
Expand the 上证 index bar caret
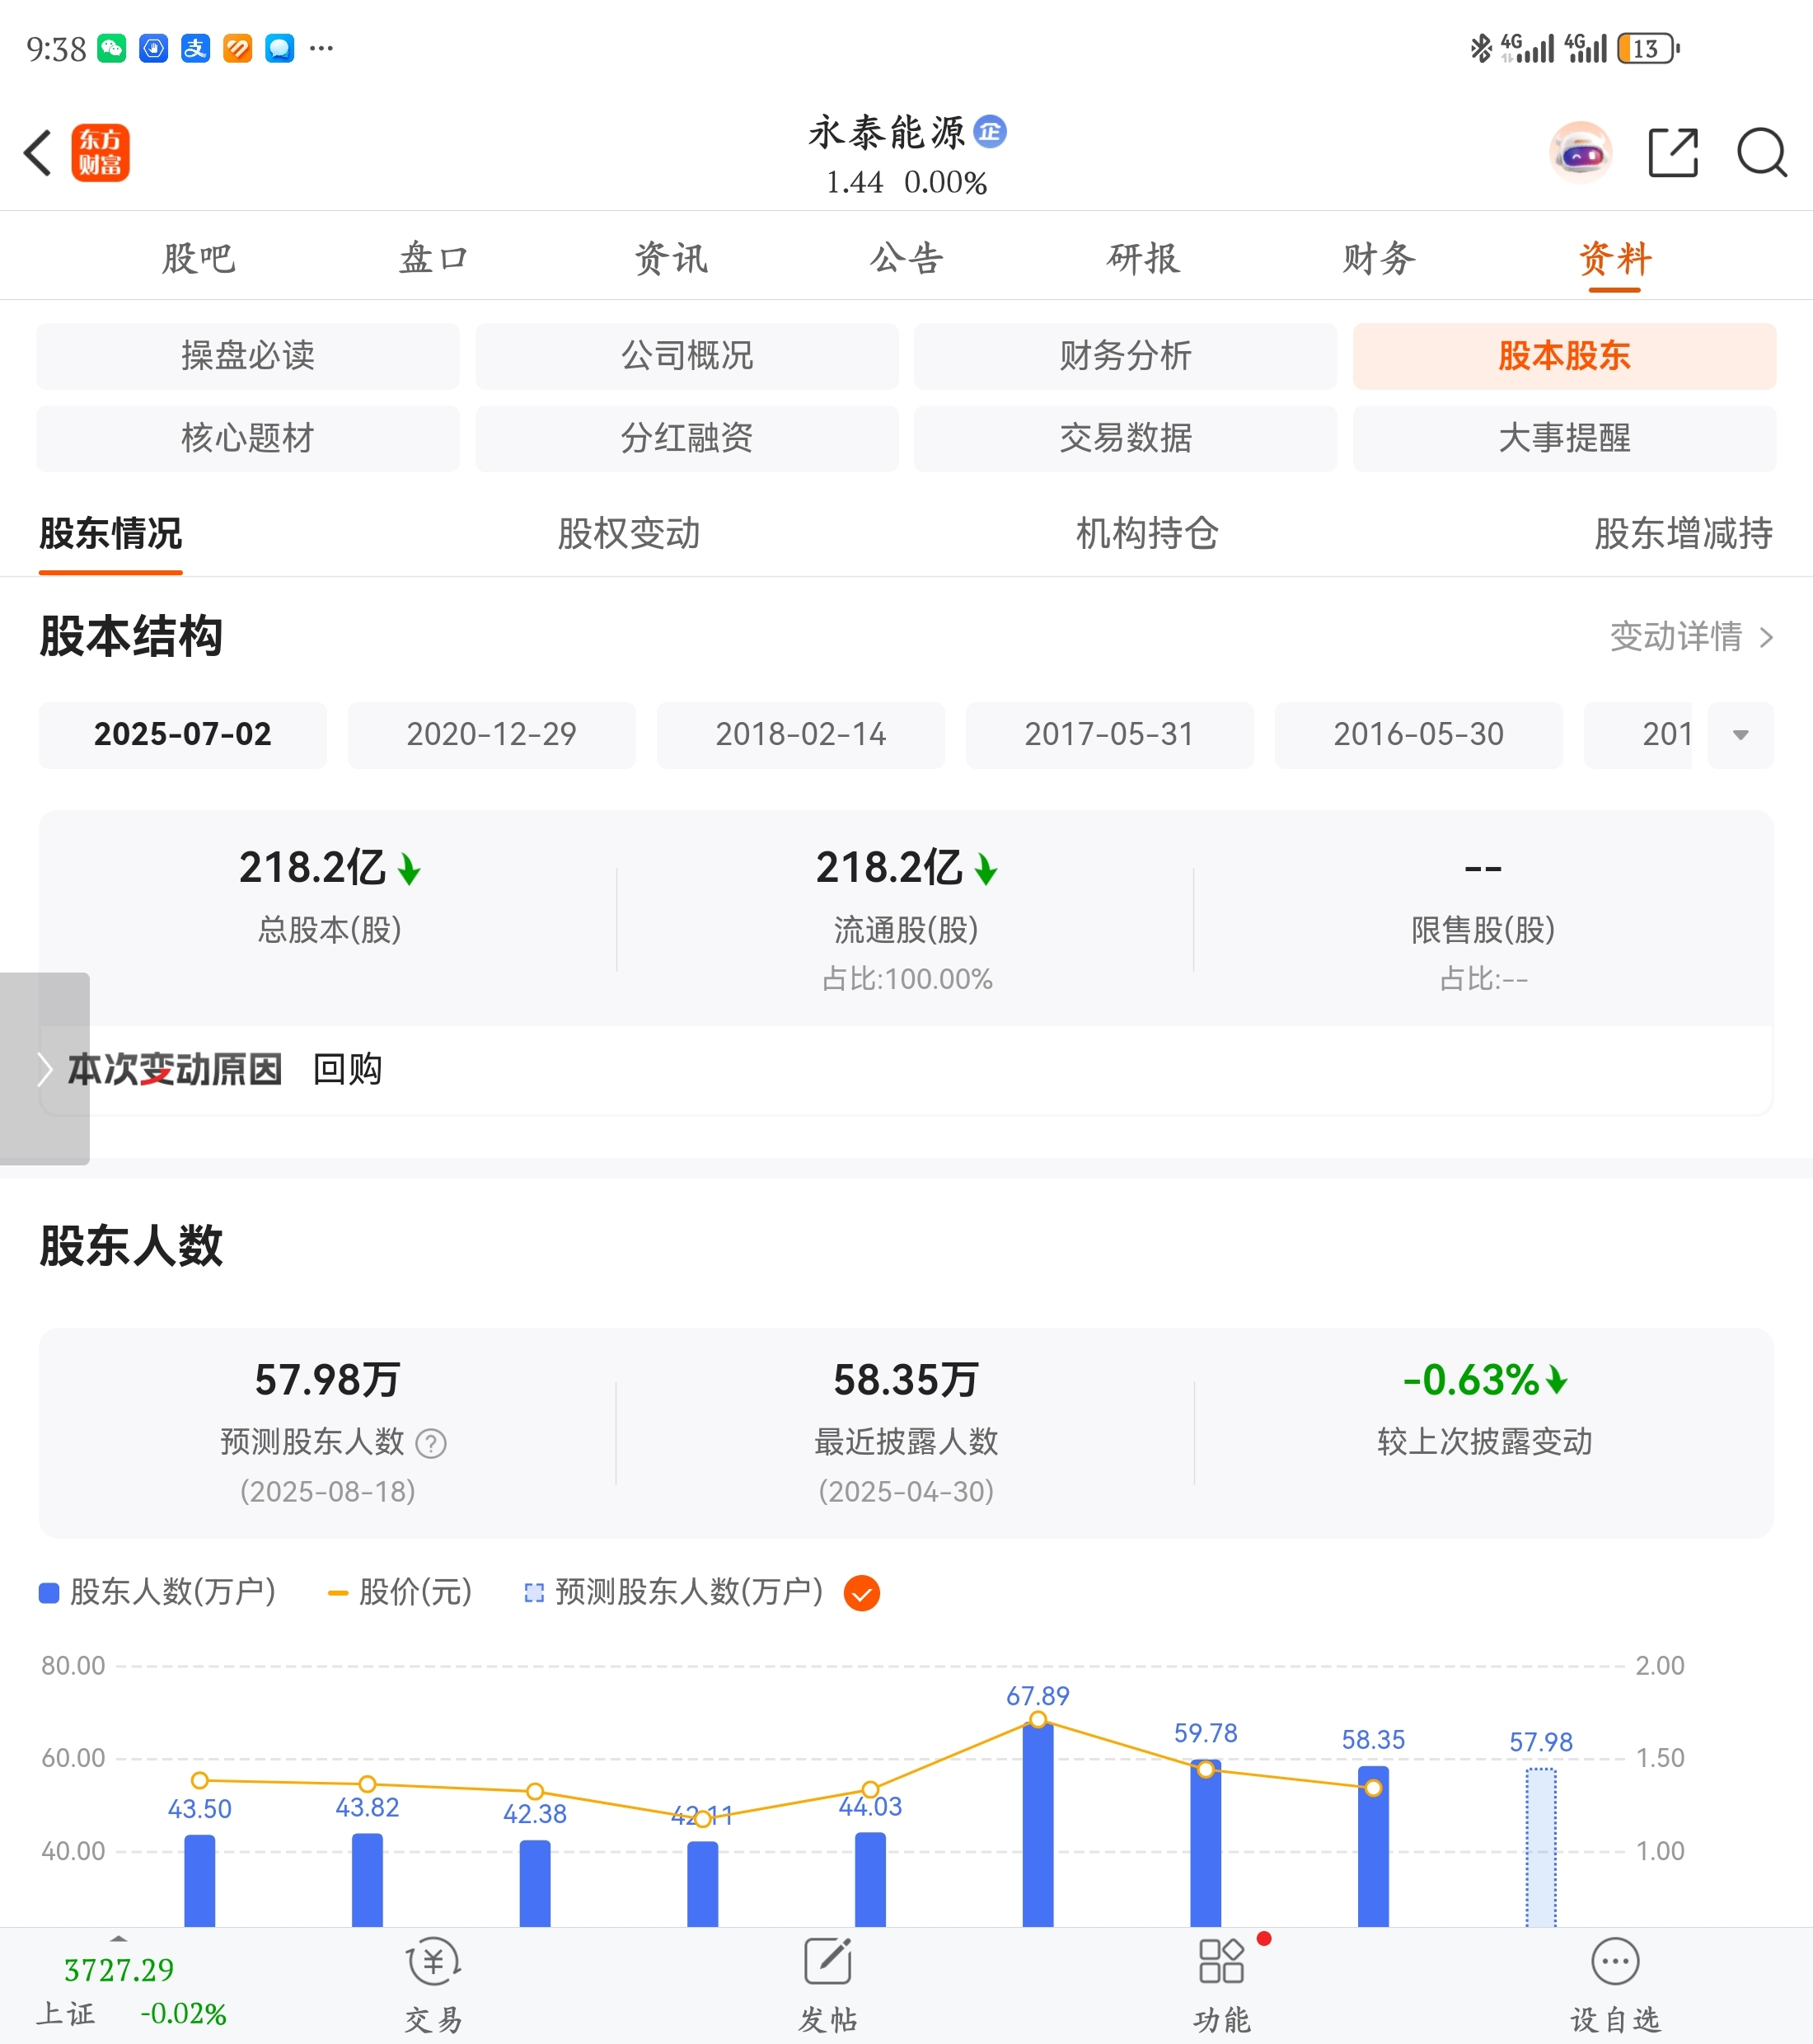click(x=119, y=1939)
